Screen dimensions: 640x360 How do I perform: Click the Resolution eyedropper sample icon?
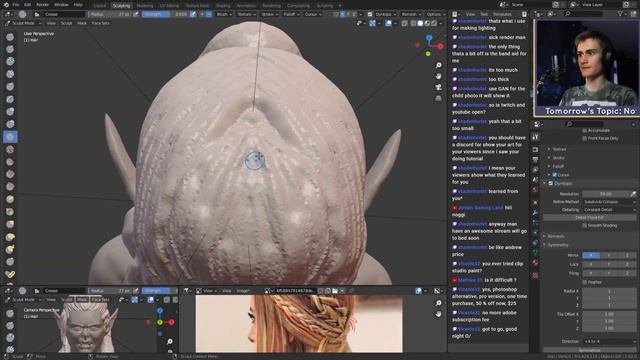(x=633, y=194)
